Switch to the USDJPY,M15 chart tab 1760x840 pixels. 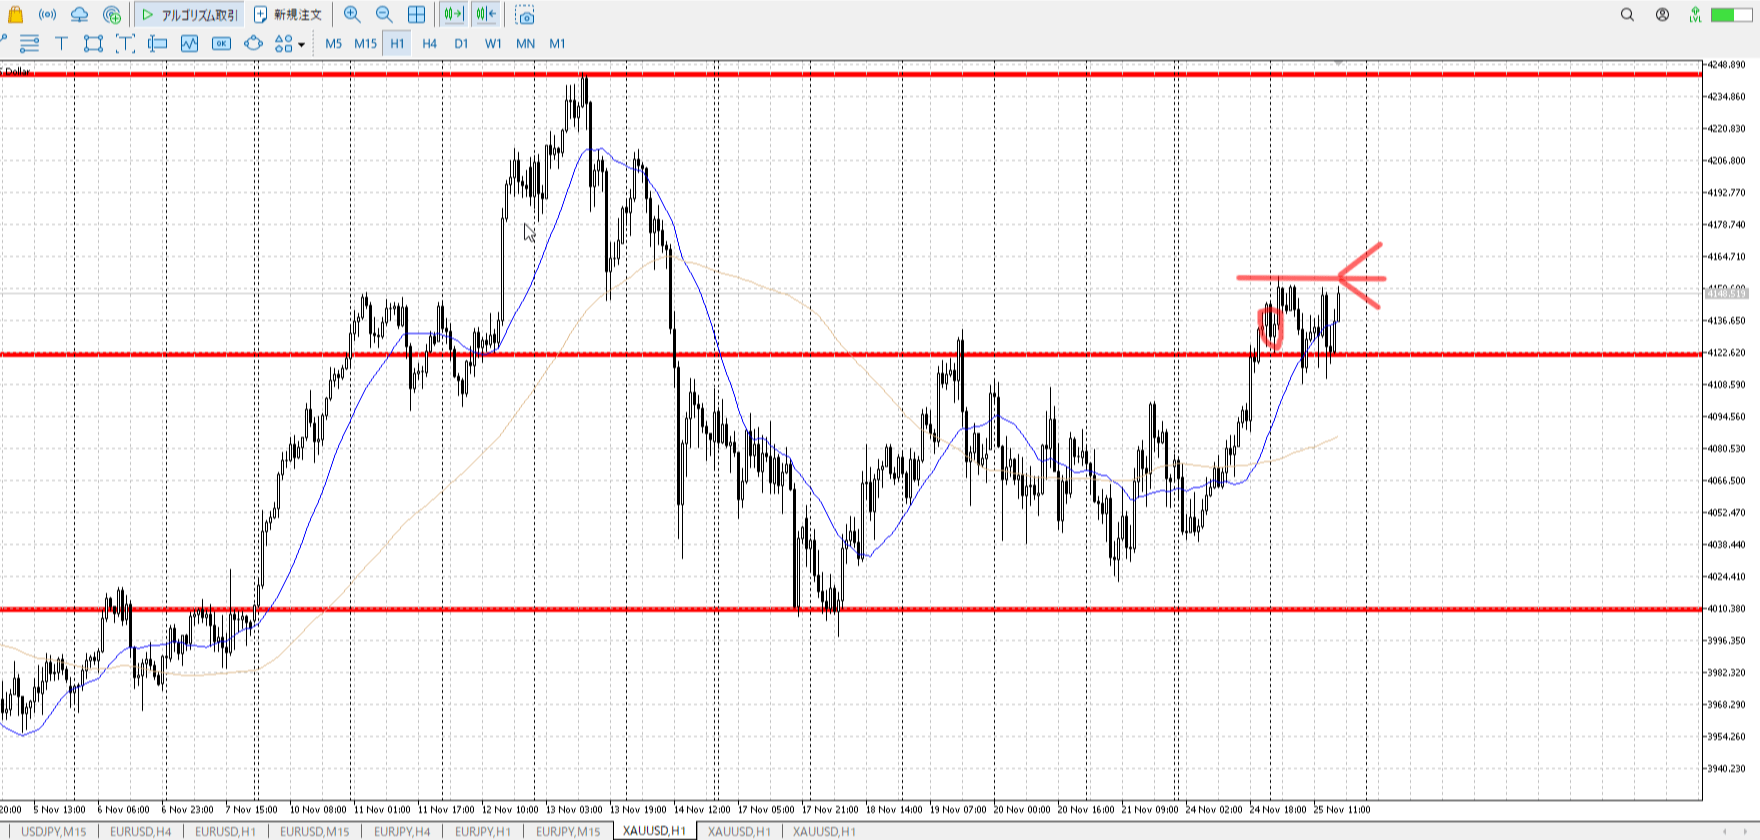click(53, 831)
